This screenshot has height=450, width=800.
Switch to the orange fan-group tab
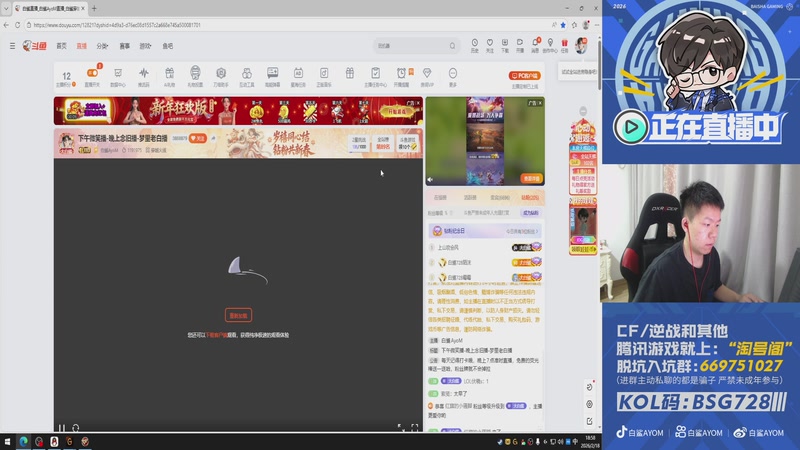(x=530, y=197)
